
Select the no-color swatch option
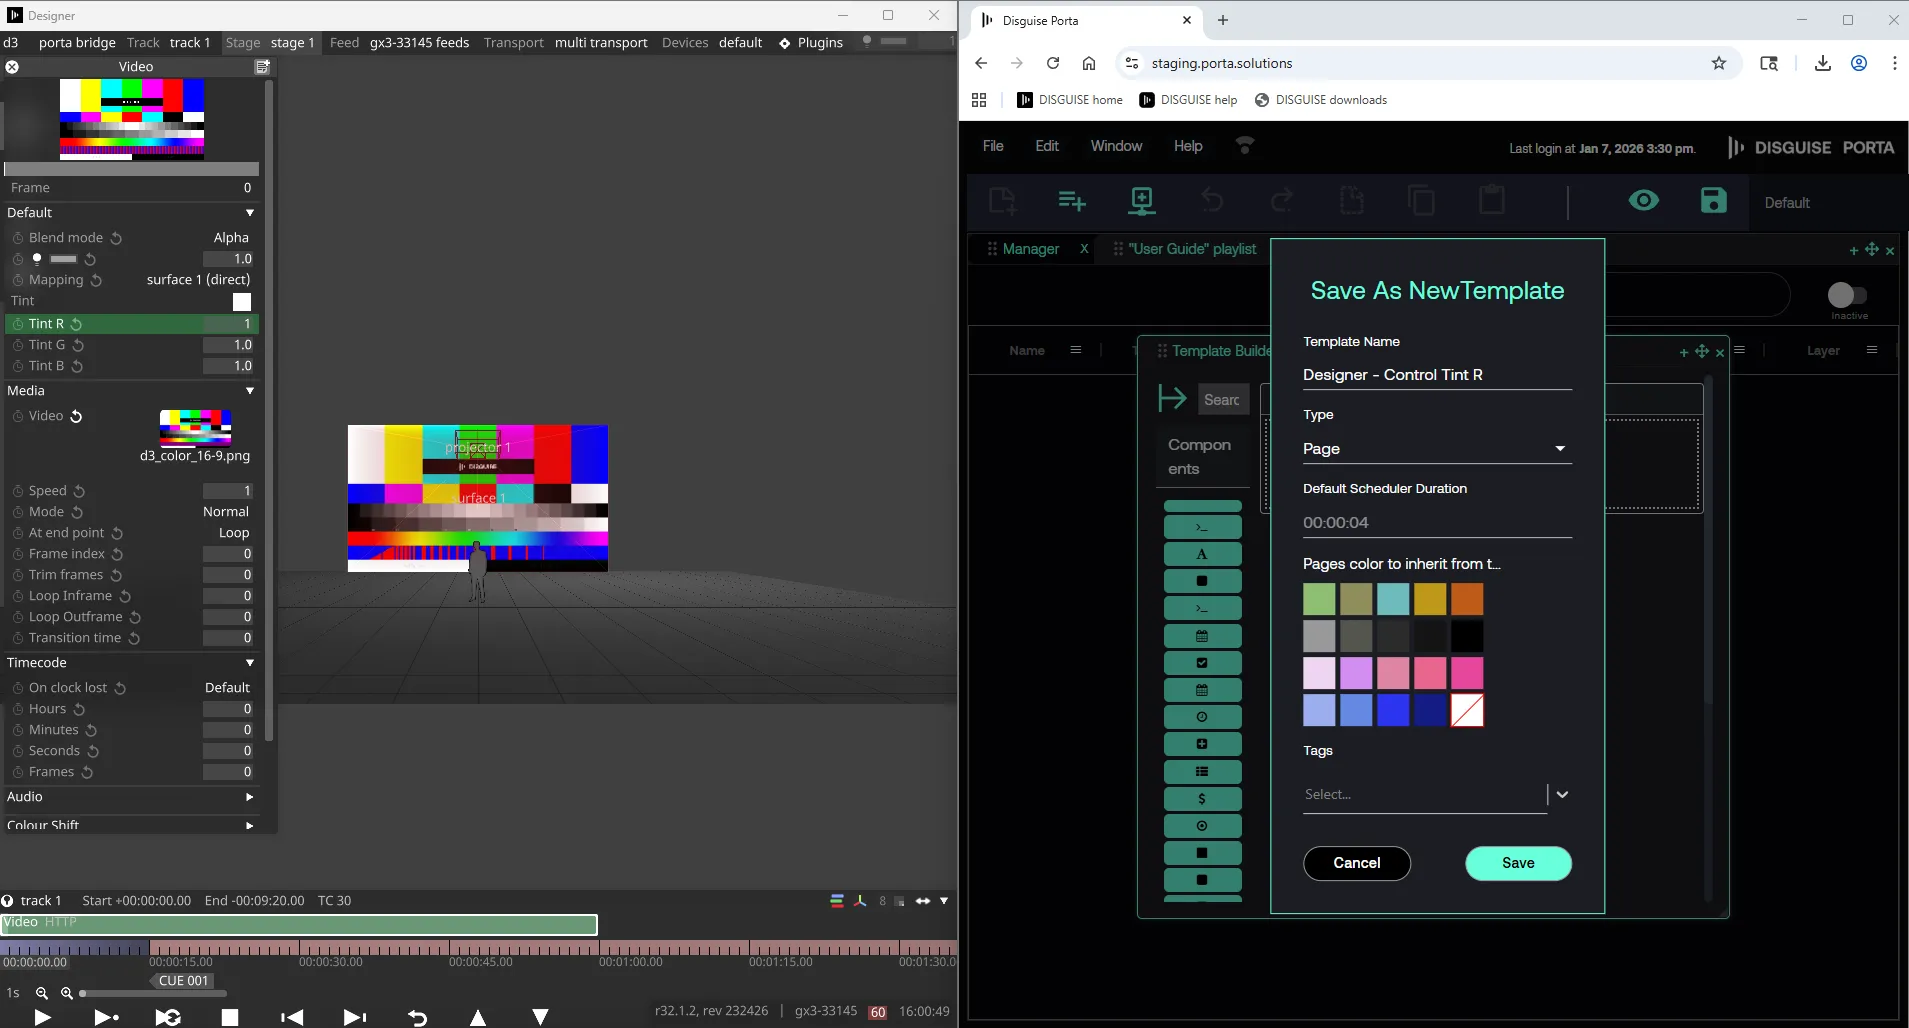pyautogui.click(x=1467, y=710)
